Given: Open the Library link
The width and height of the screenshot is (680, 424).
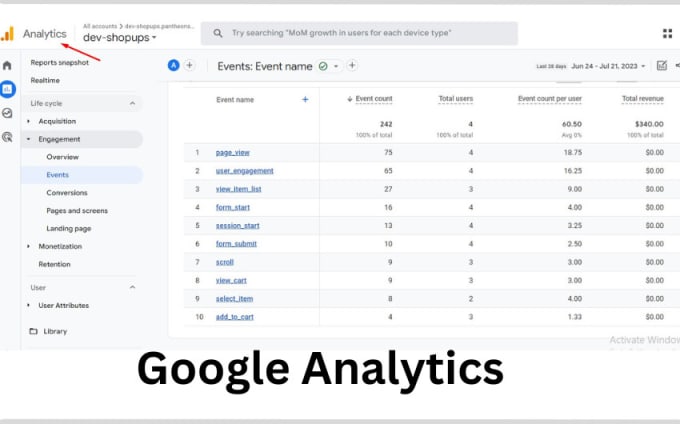Looking at the screenshot, I should [x=55, y=331].
